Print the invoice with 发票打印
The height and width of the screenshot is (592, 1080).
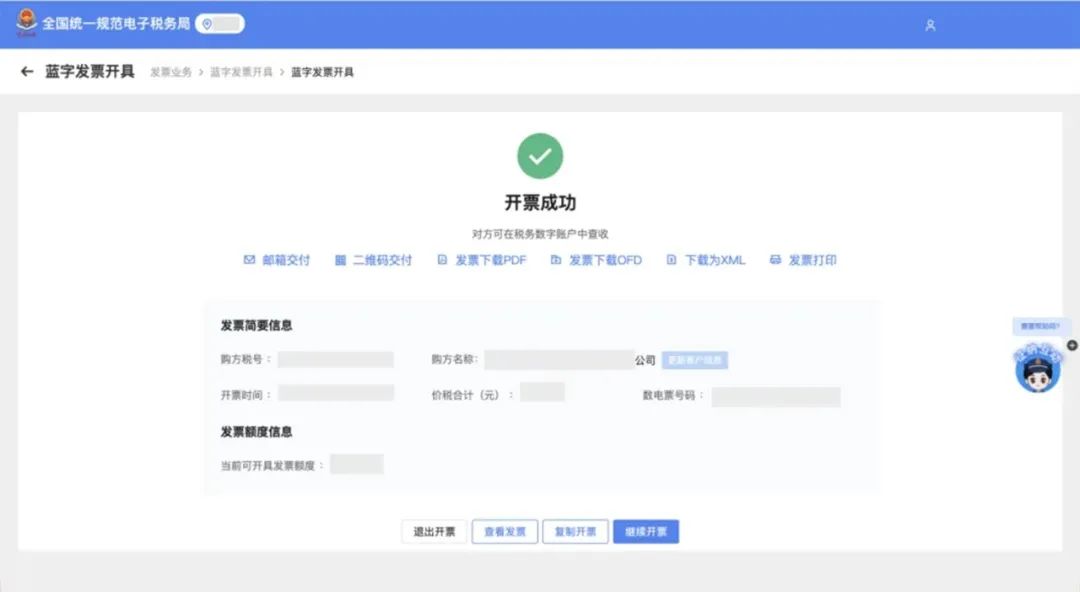pos(803,260)
